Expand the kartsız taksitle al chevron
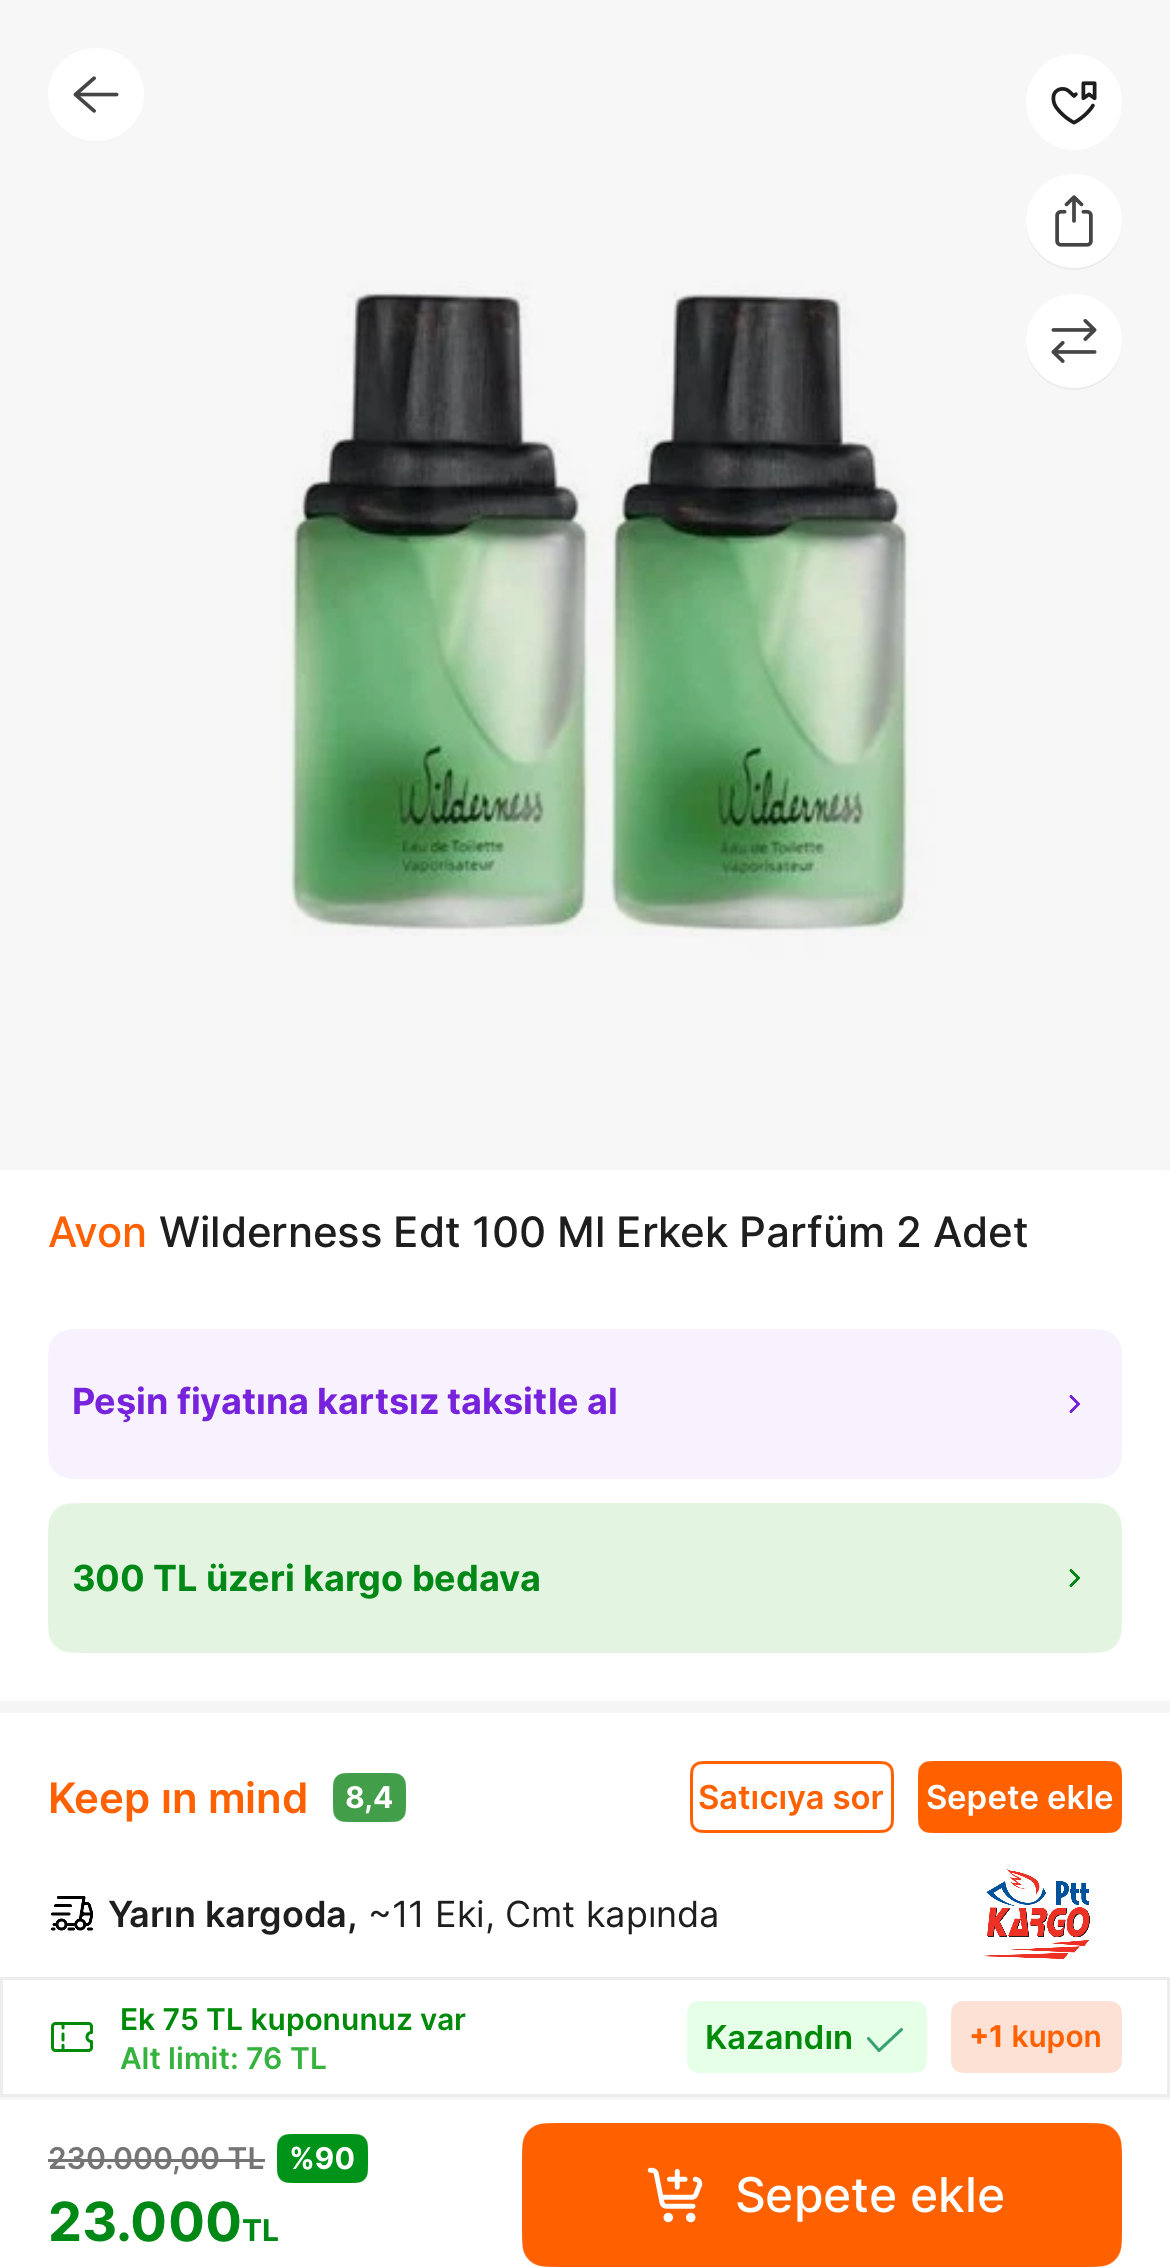Viewport: 1170px width, 2268px height. pyautogui.click(x=1075, y=1404)
